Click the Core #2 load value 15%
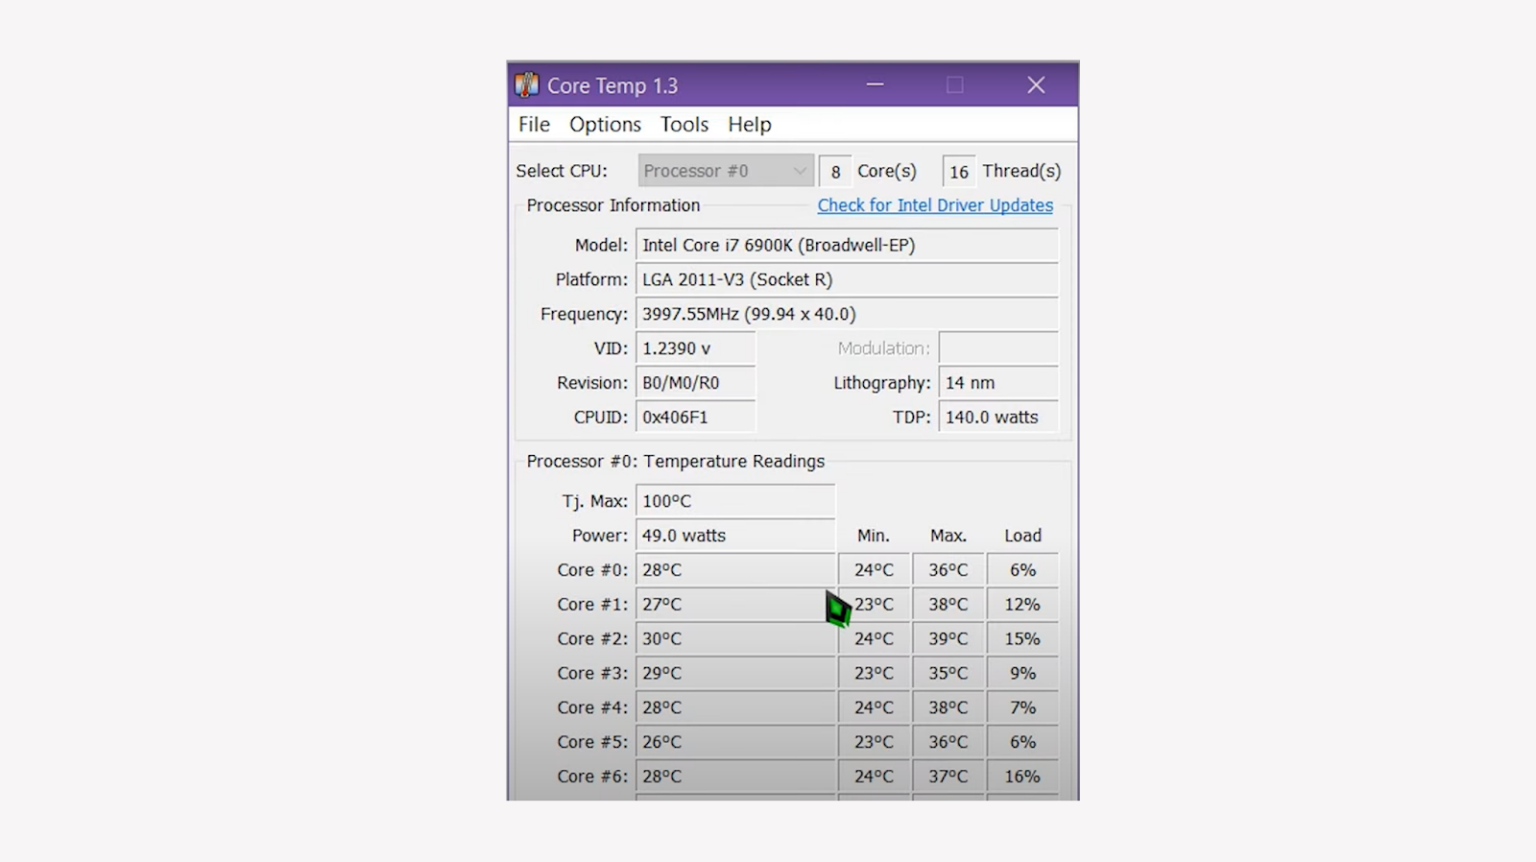Image resolution: width=1536 pixels, height=862 pixels. [x=1022, y=639]
